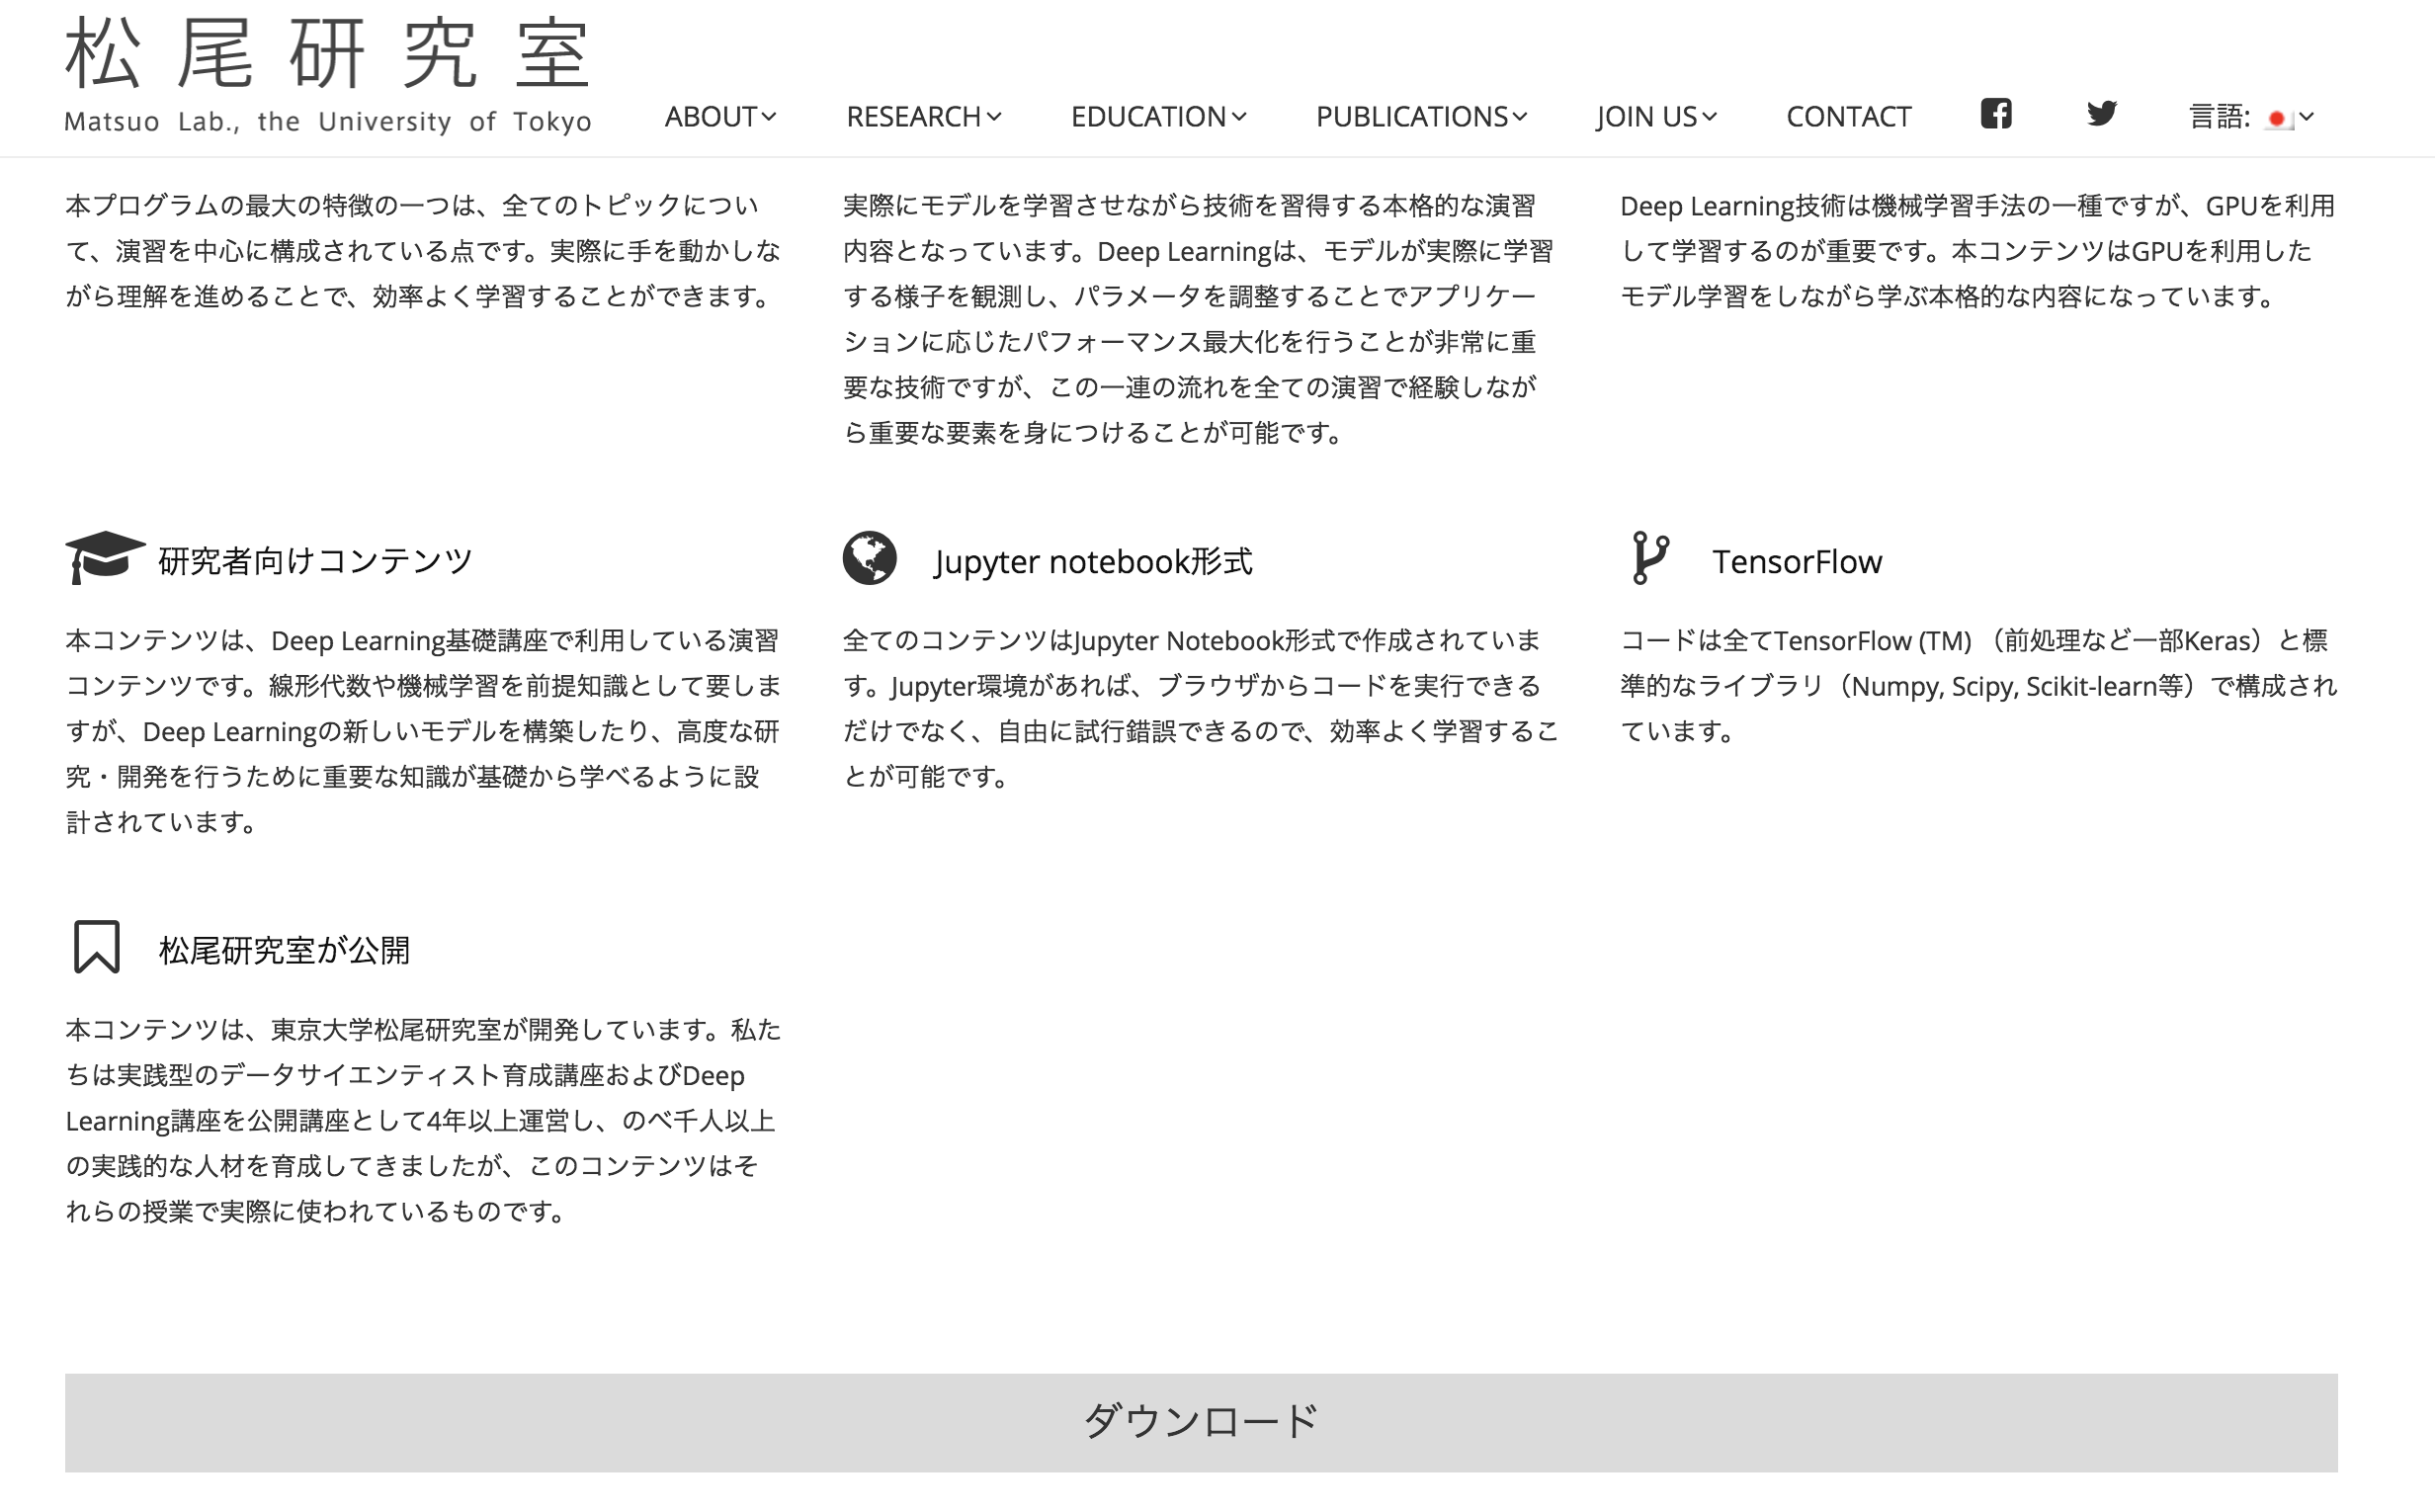Click the Jupyter notebook形式 heading
This screenshot has width=2435, height=1512.
point(1093,561)
